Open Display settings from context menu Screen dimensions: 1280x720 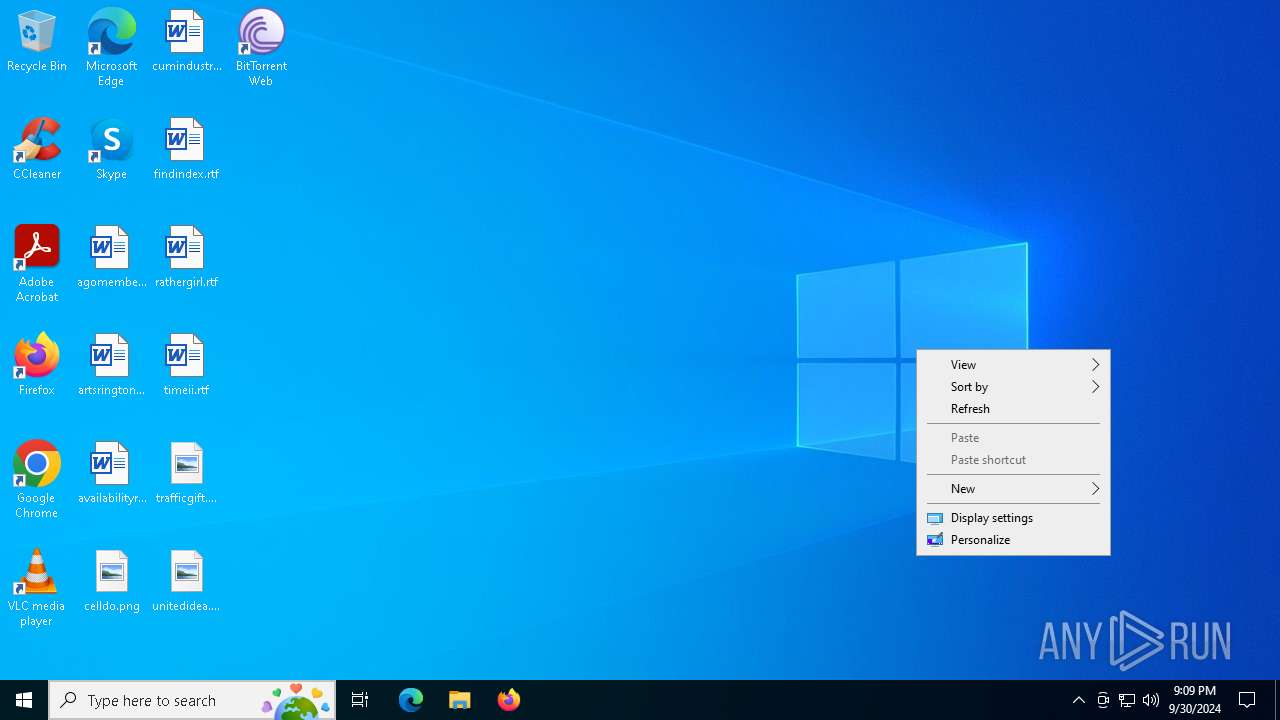[1013, 518]
